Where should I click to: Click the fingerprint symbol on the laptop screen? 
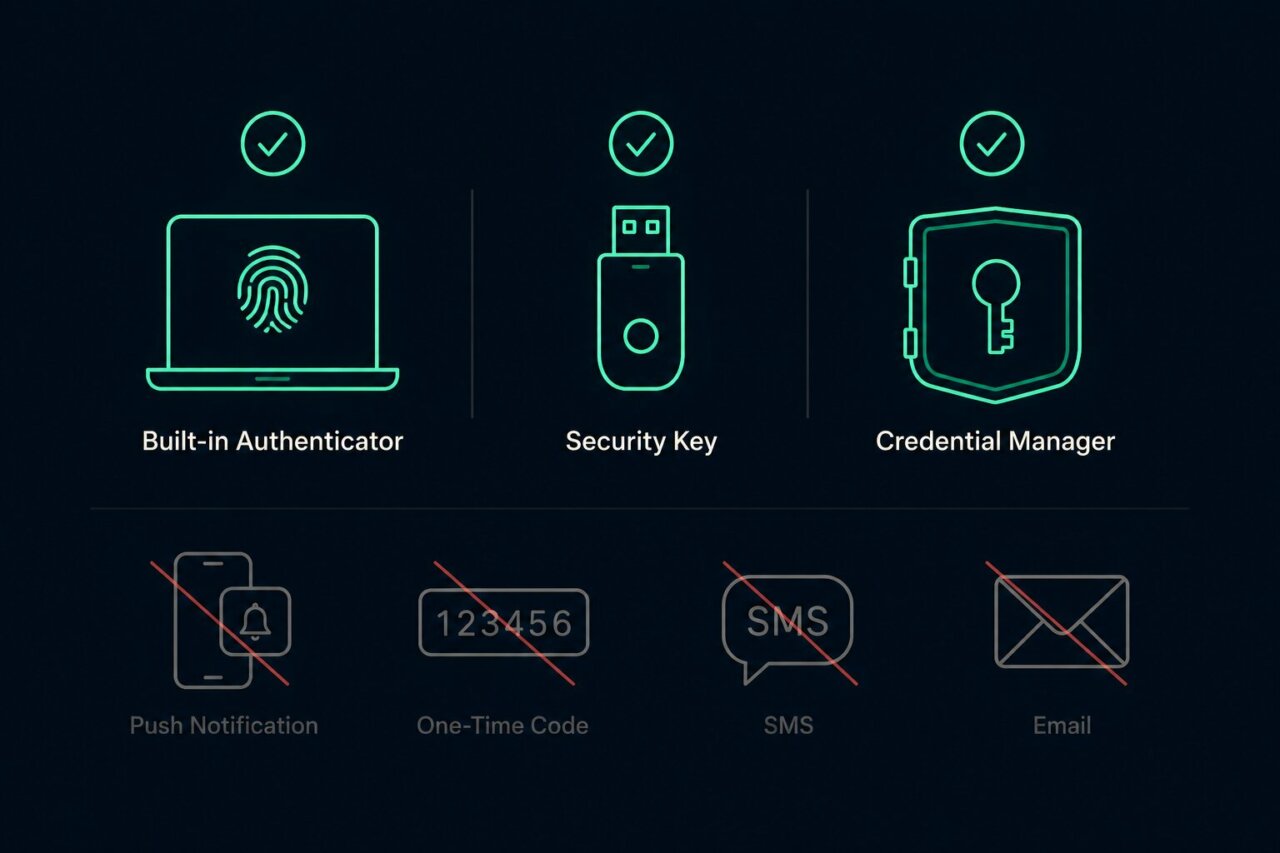click(x=273, y=290)
